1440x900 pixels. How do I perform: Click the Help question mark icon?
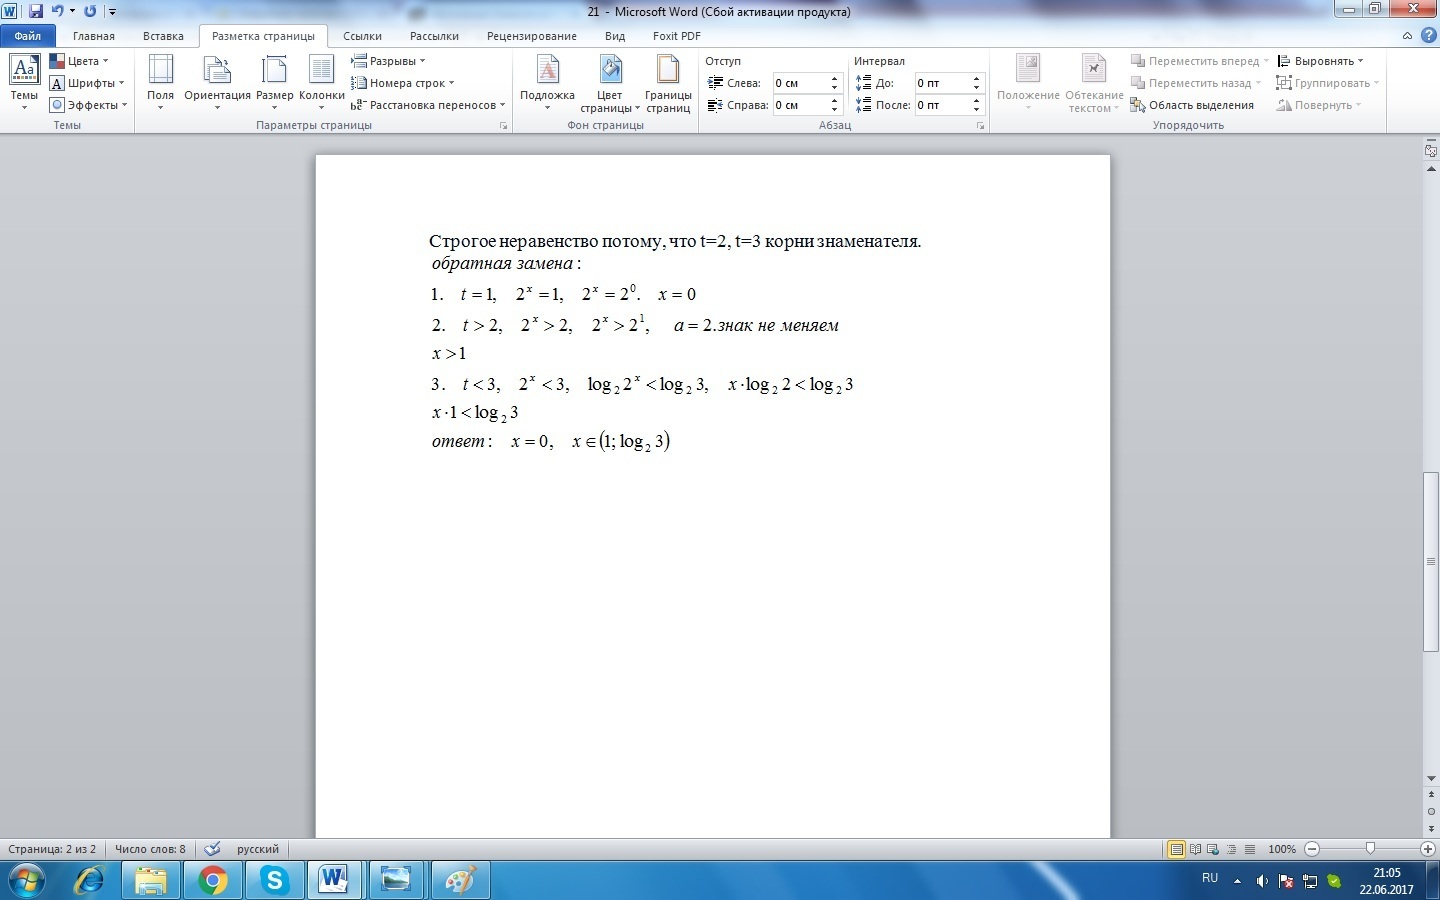(x=1427, y=36)
